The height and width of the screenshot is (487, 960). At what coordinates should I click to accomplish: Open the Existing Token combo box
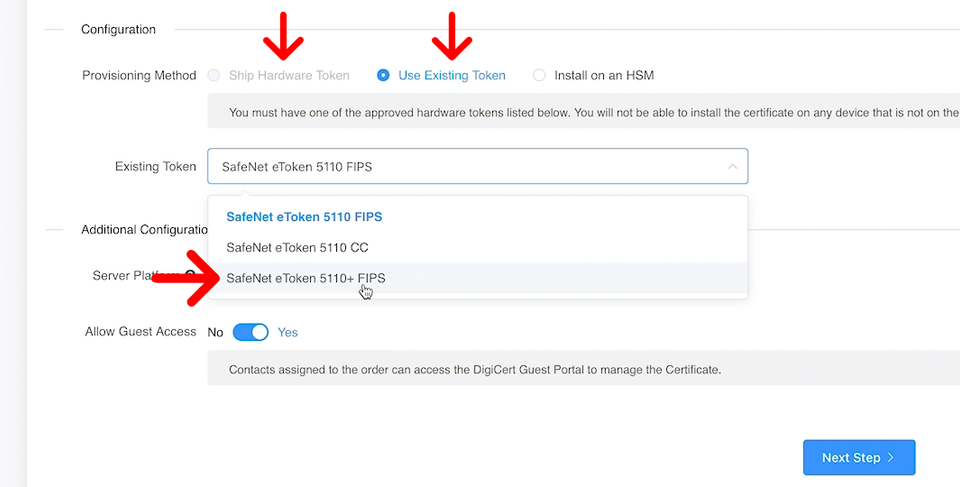point(470,167)
